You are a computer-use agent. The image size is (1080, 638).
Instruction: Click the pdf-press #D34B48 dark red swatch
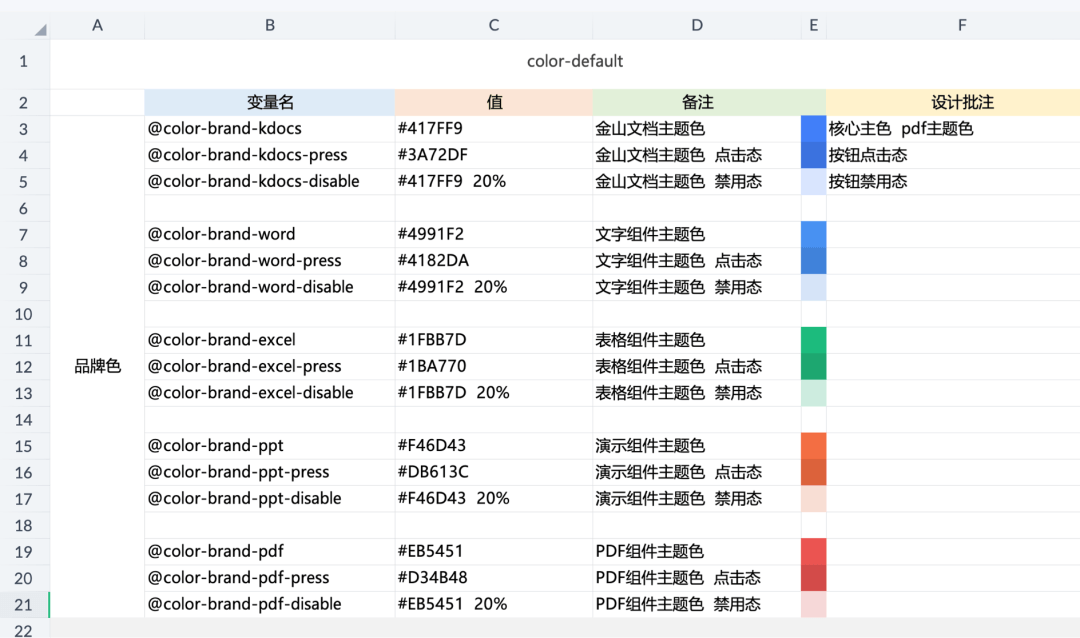(x=813, y=578)
